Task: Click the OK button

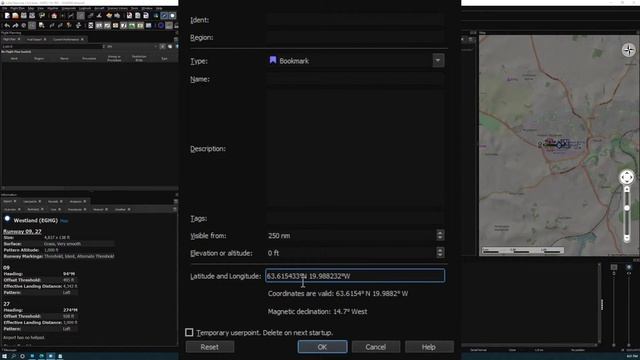Action: coord(322,347)
